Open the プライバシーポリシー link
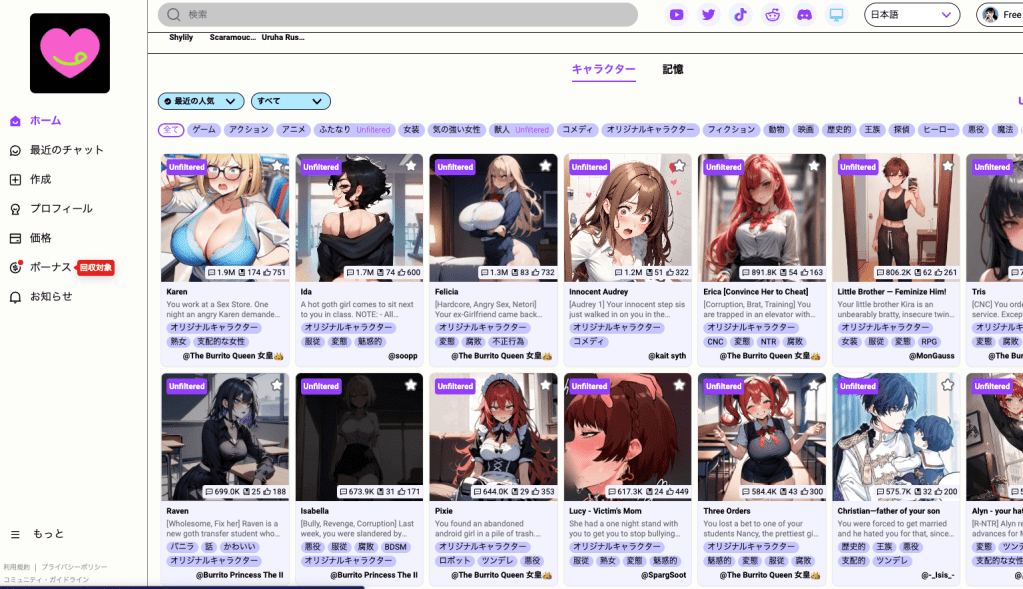Image resolution: width=1023 pixels, height=589 pixels. coord(74,567)
